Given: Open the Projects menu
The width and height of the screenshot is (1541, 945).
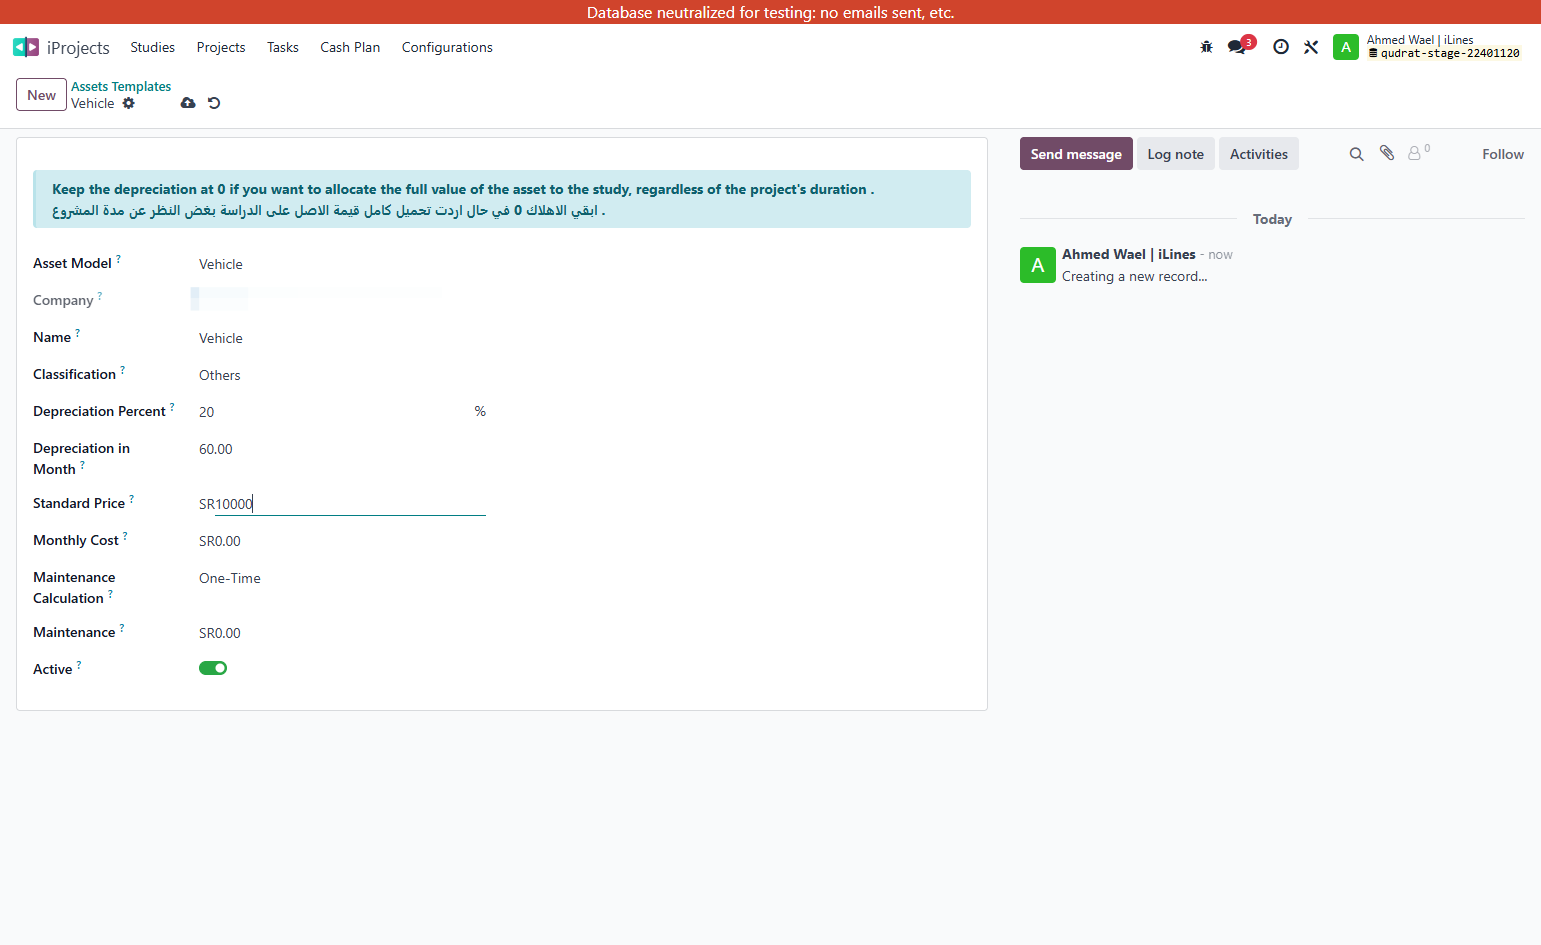Looking at the screenshot, I should point(221,47).
